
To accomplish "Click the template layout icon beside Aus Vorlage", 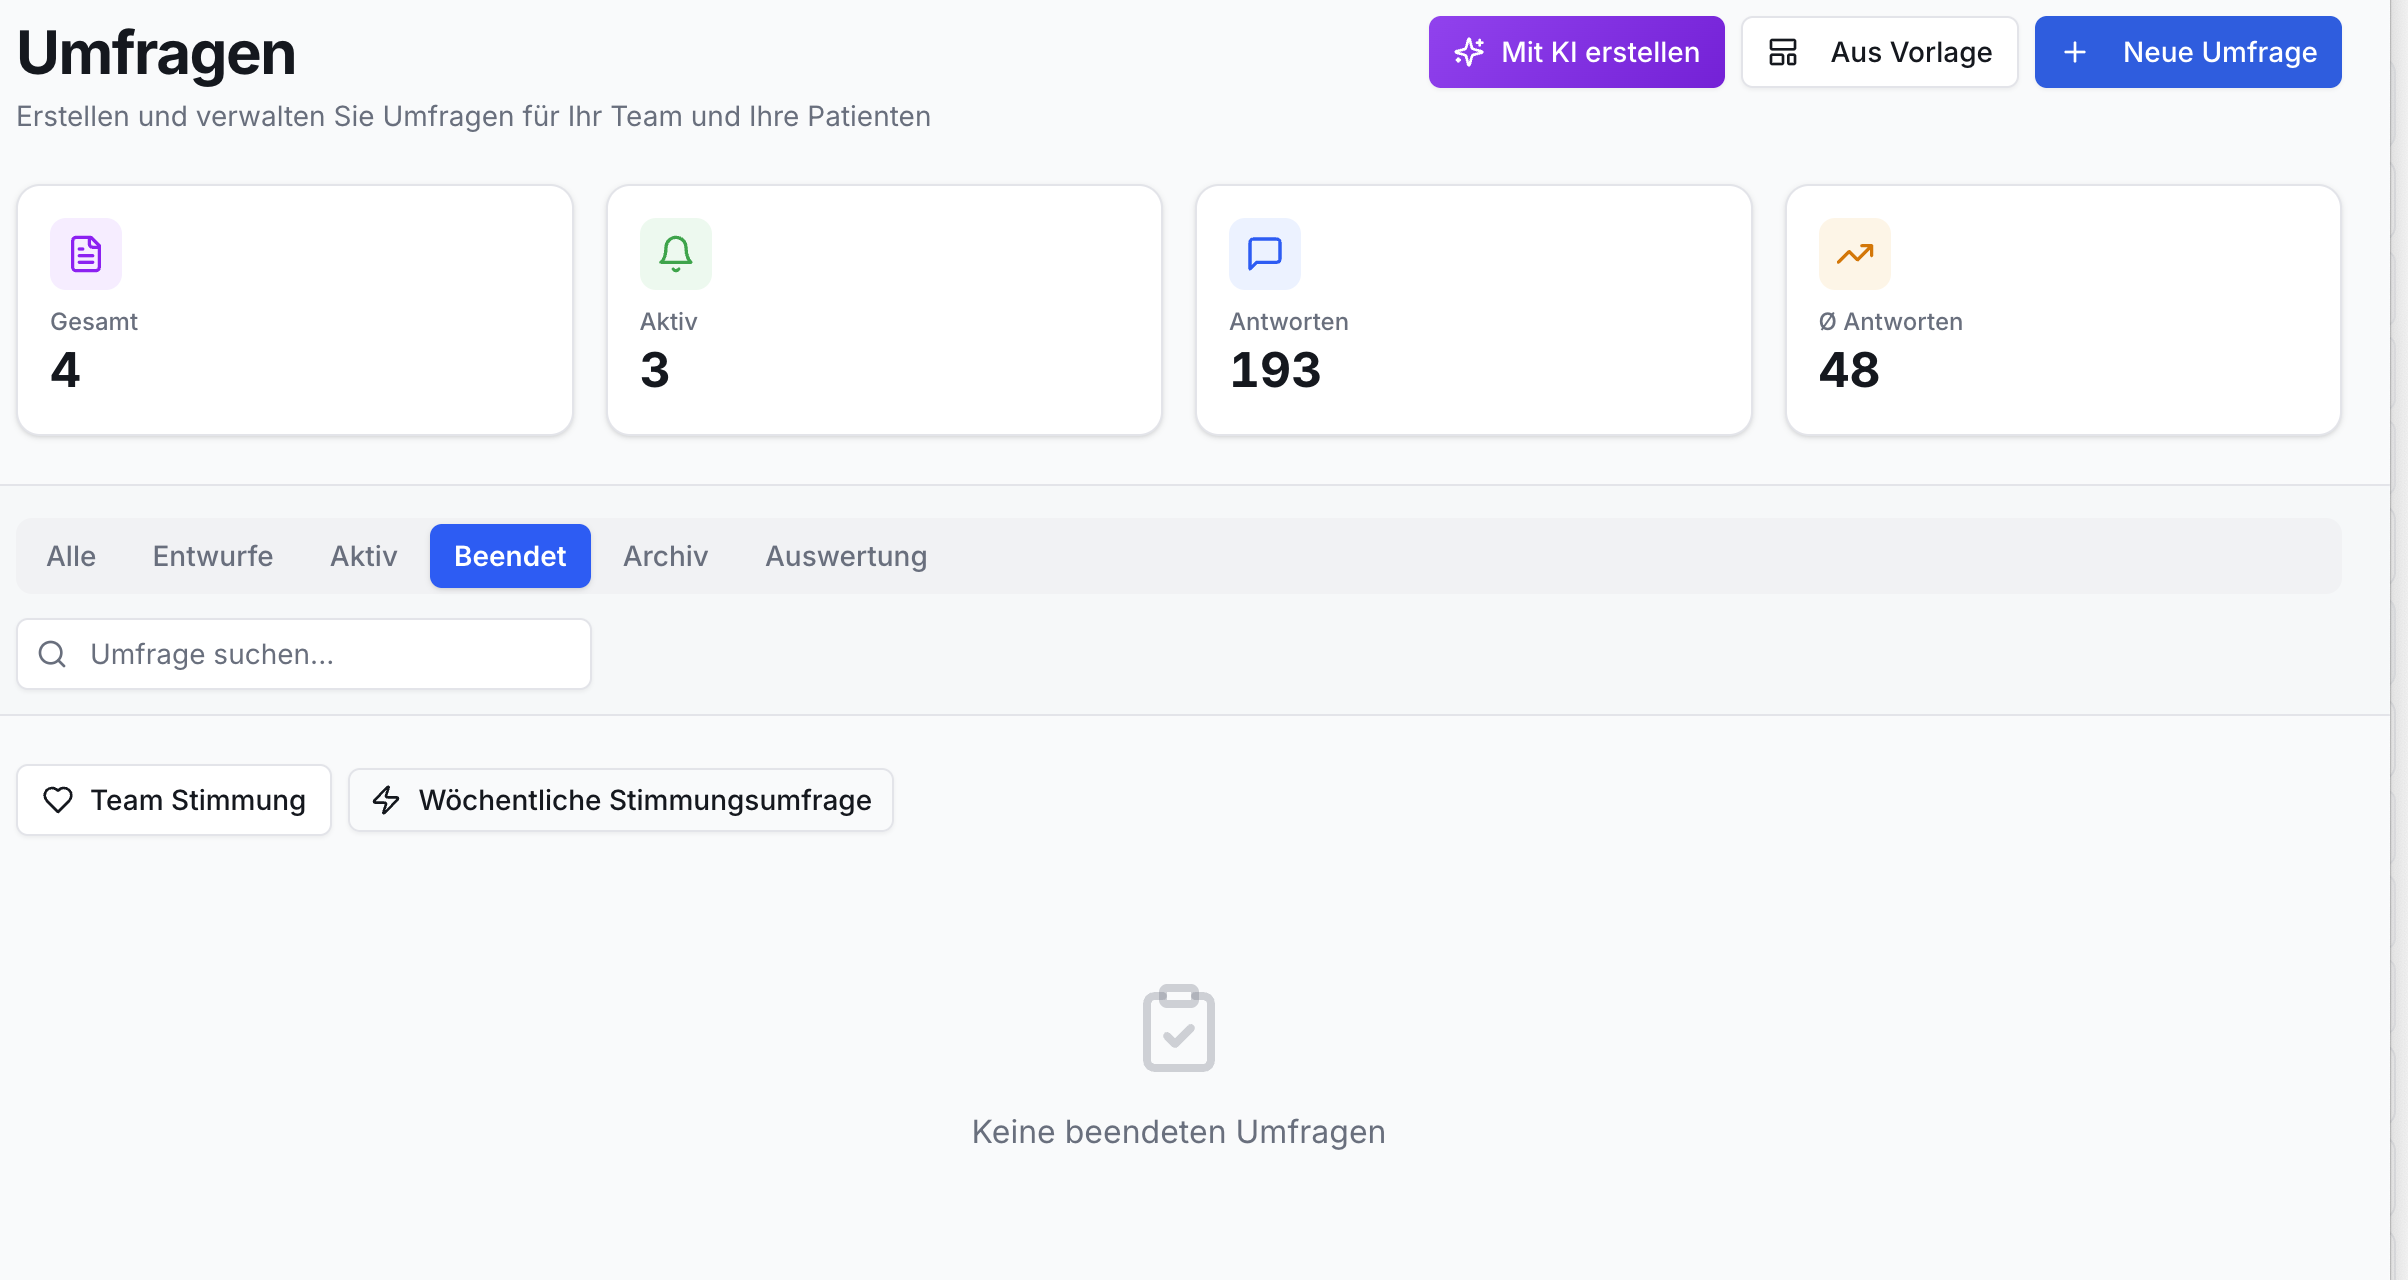I will coord(1783,52).
